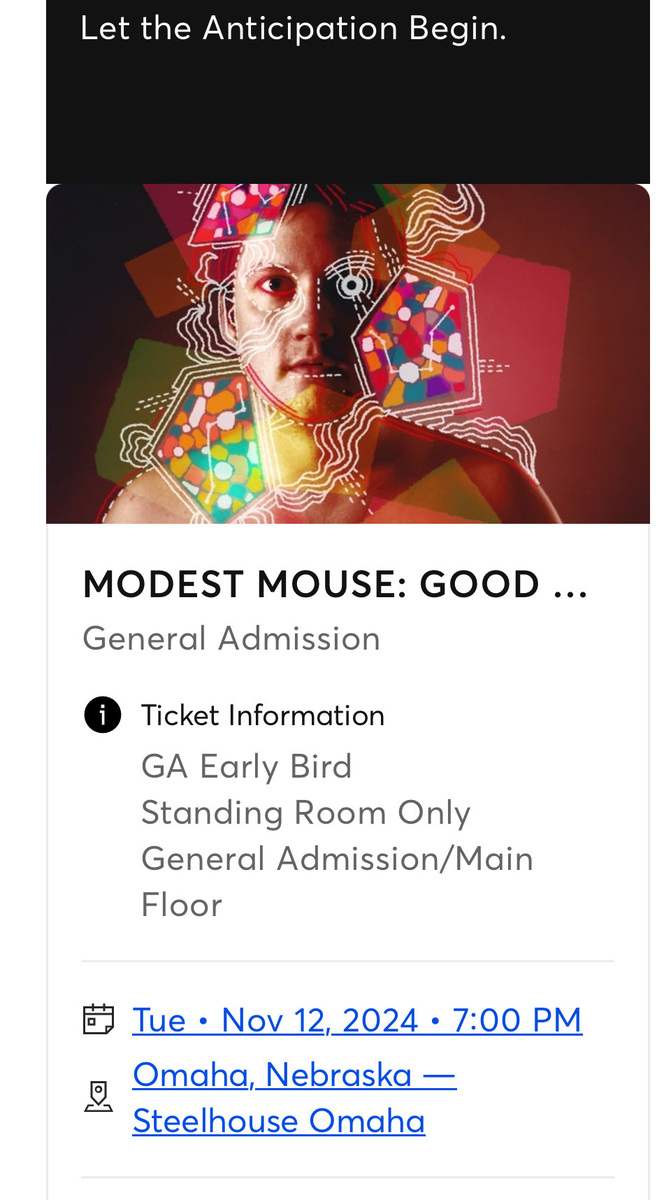Click the location pin icon beside the venue
671x1200 pixels.
pos(98,1097)
